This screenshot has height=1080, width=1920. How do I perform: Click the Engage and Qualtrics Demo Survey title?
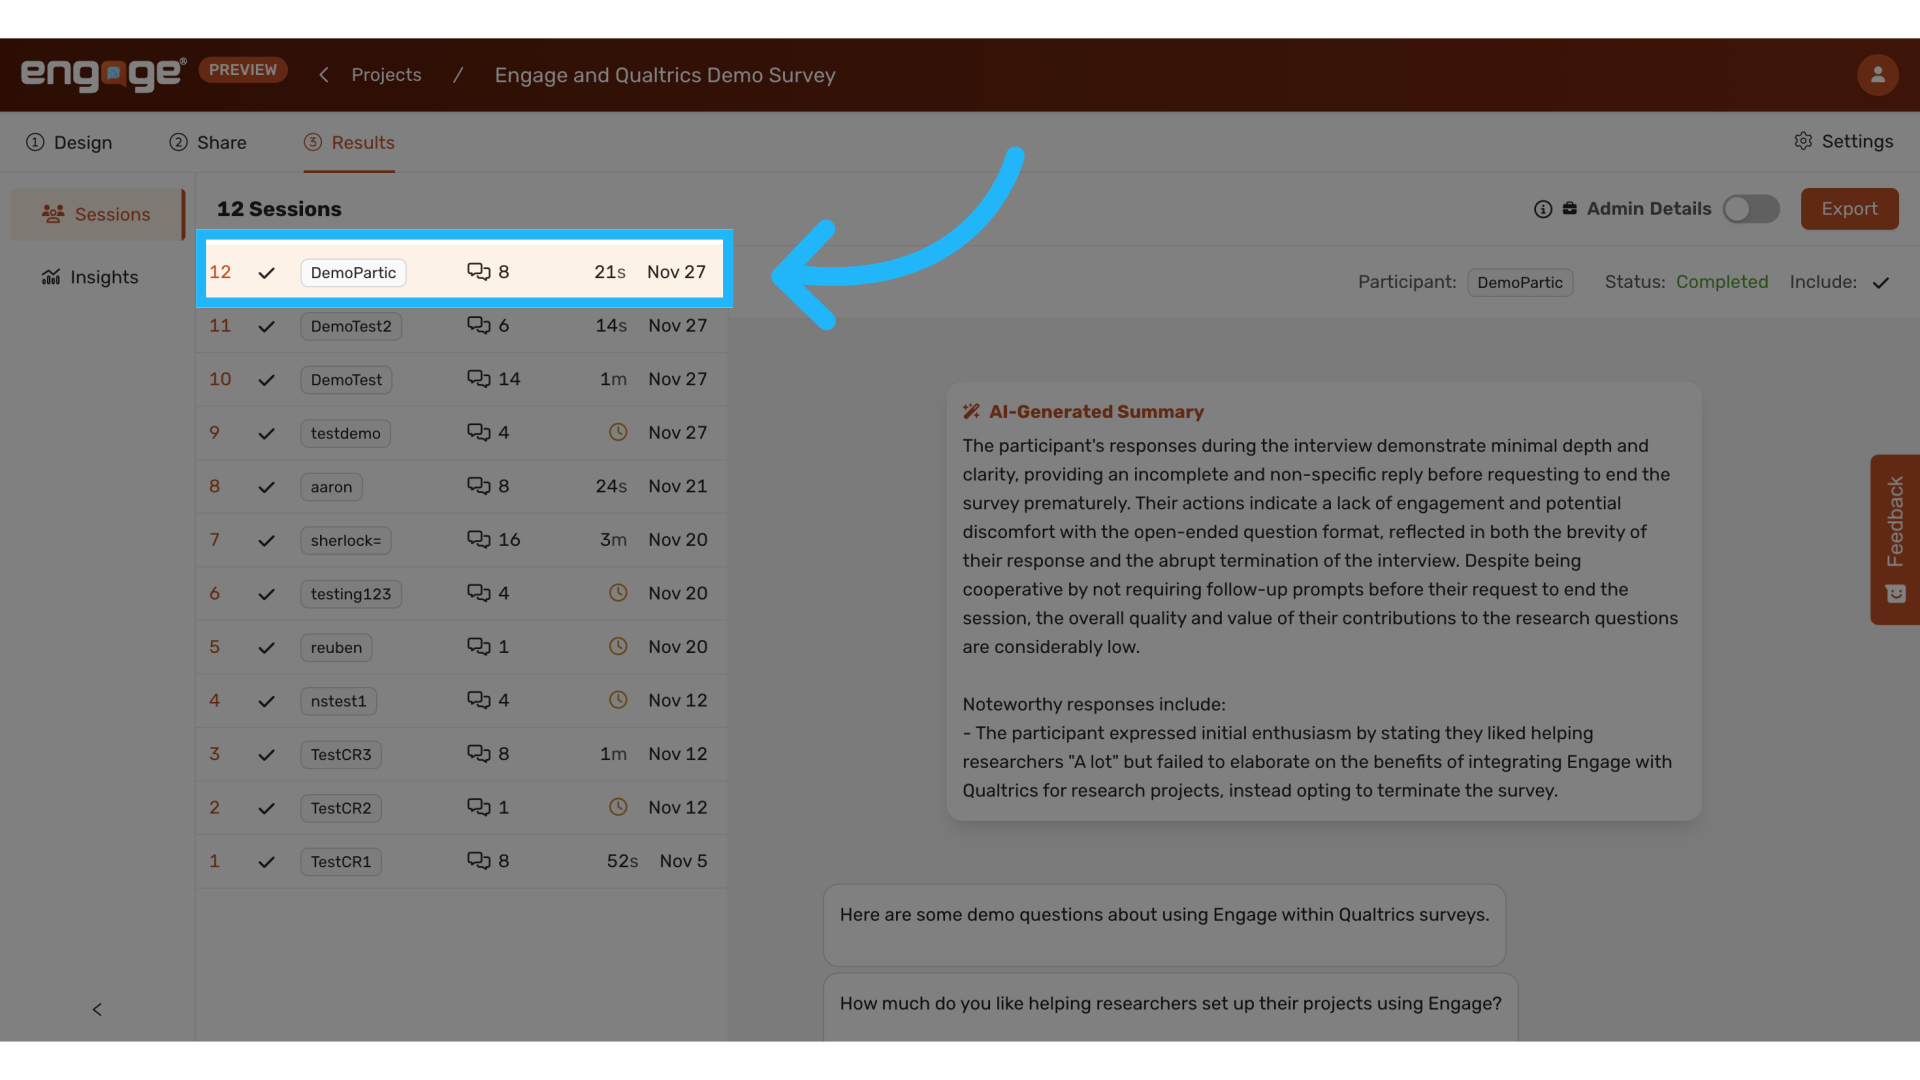[x=665, y=75]
